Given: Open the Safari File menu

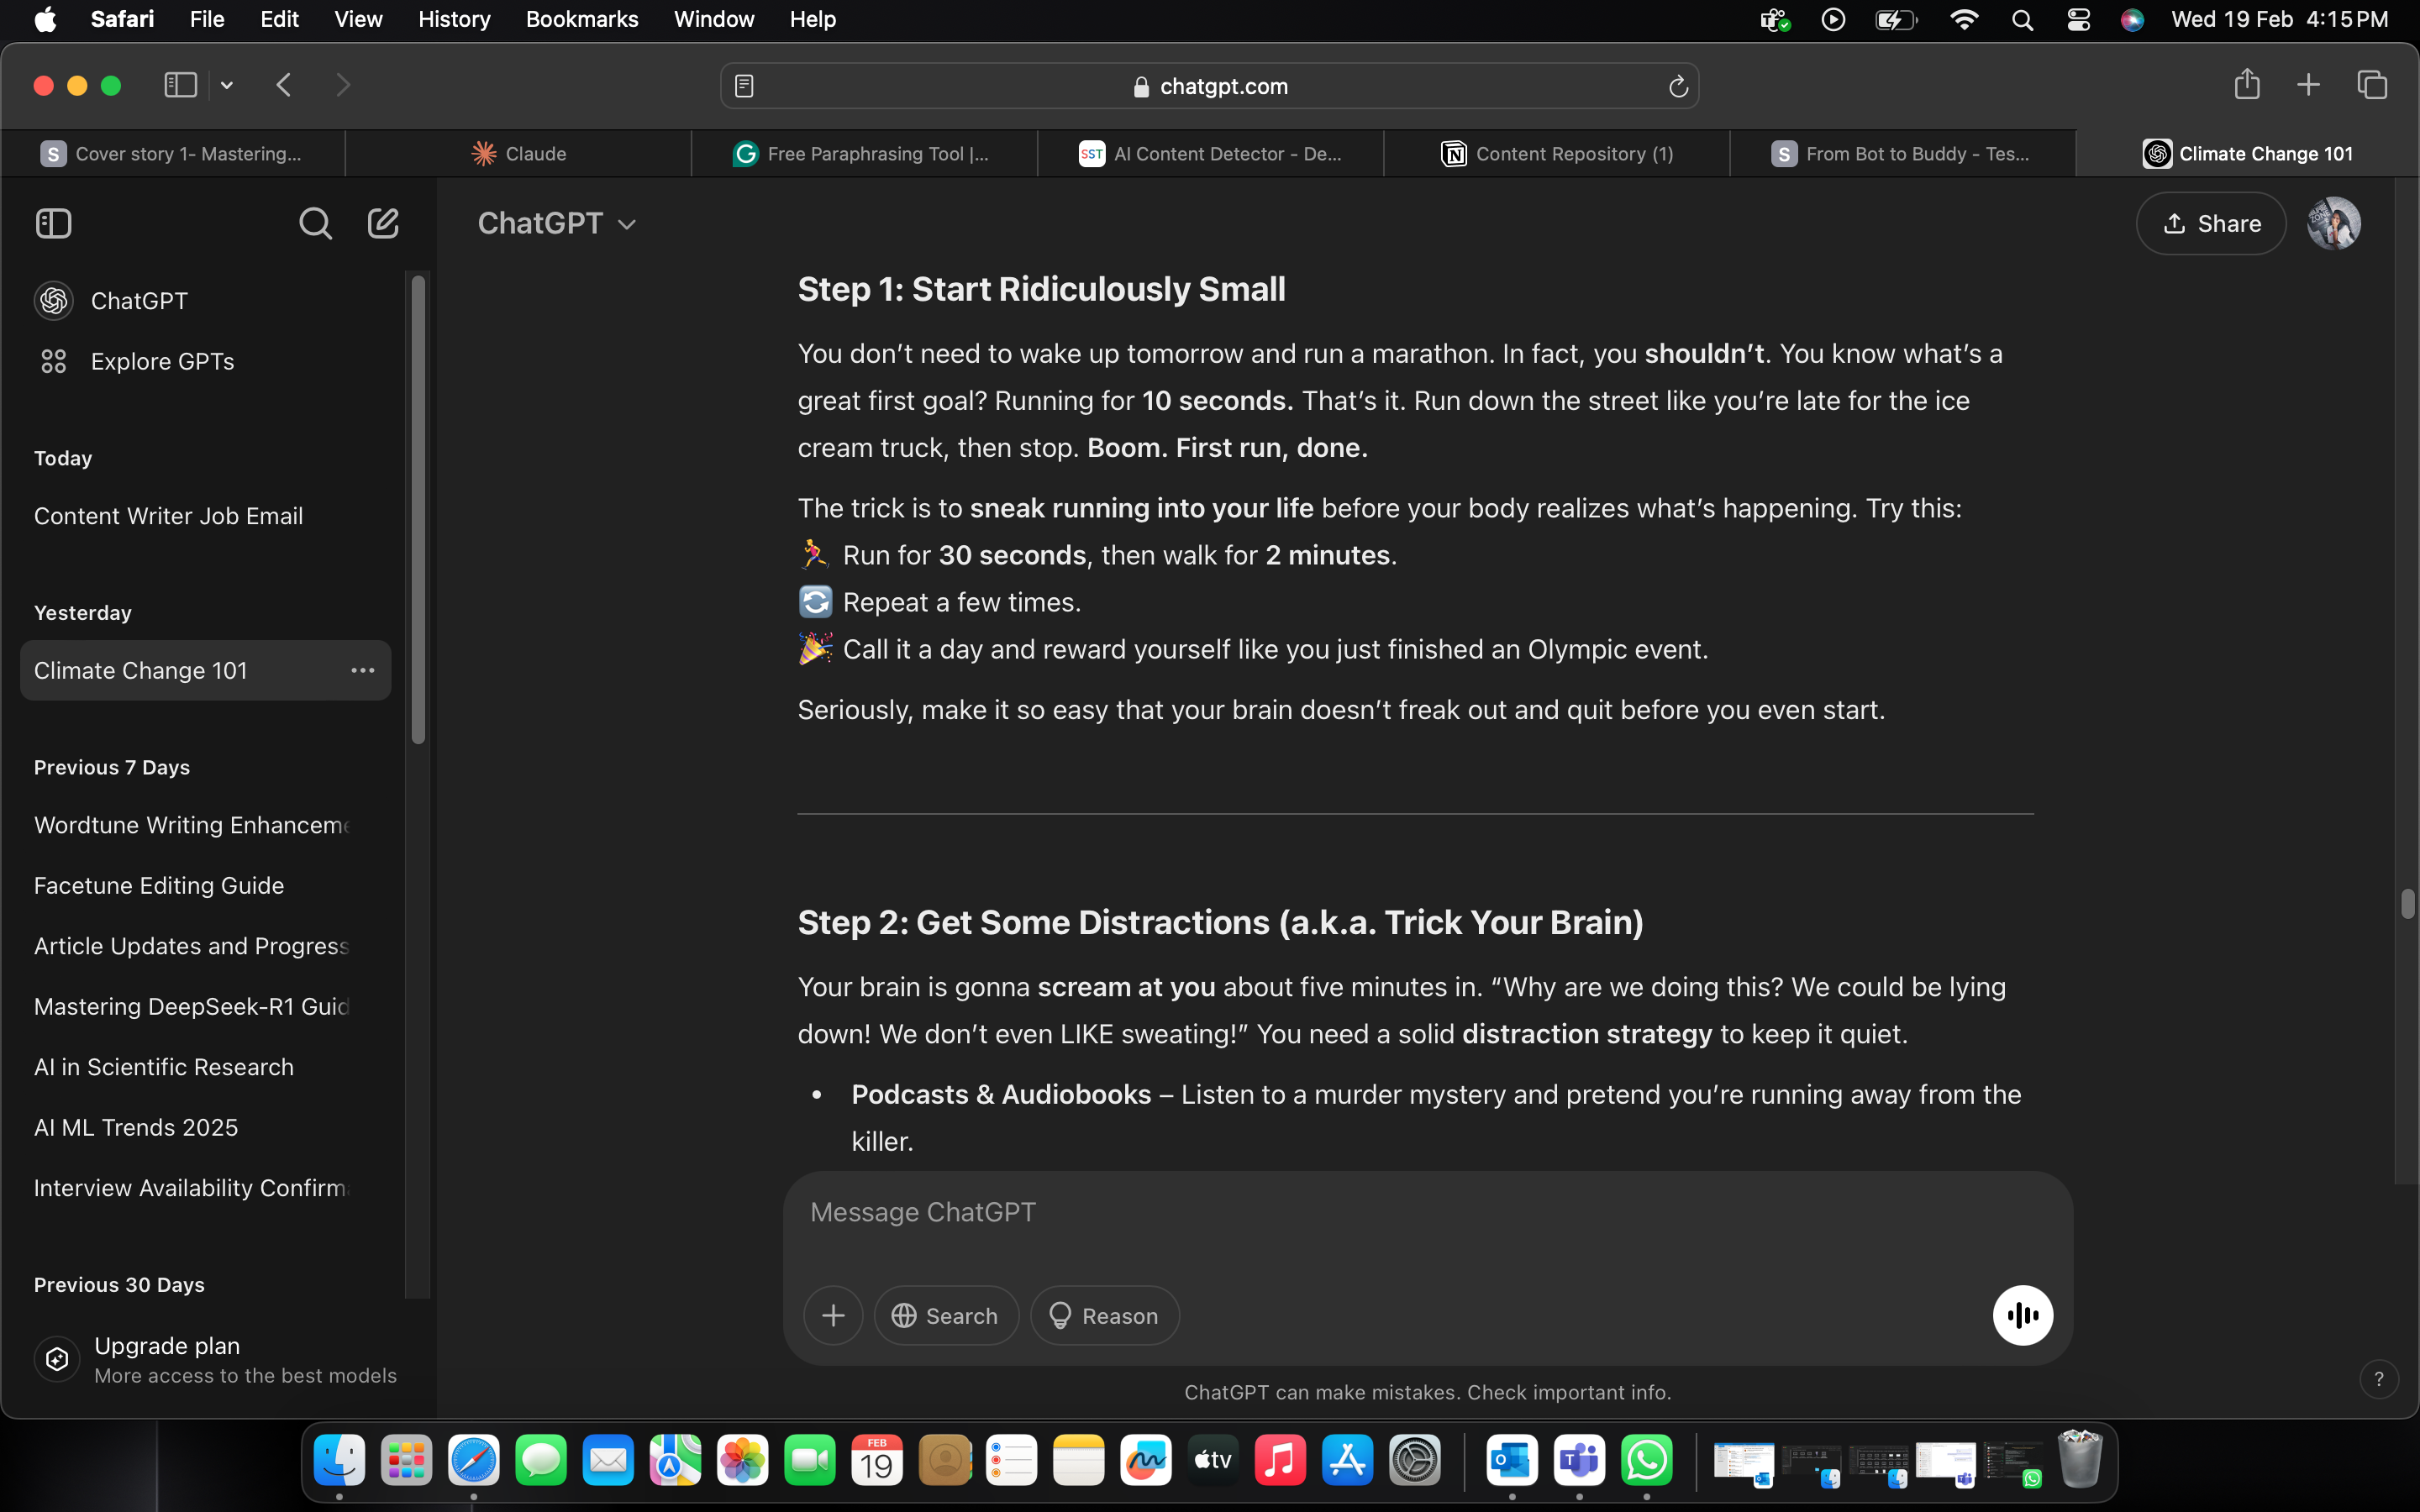Looking at the screenshot, I should click(x=207, y=19).
